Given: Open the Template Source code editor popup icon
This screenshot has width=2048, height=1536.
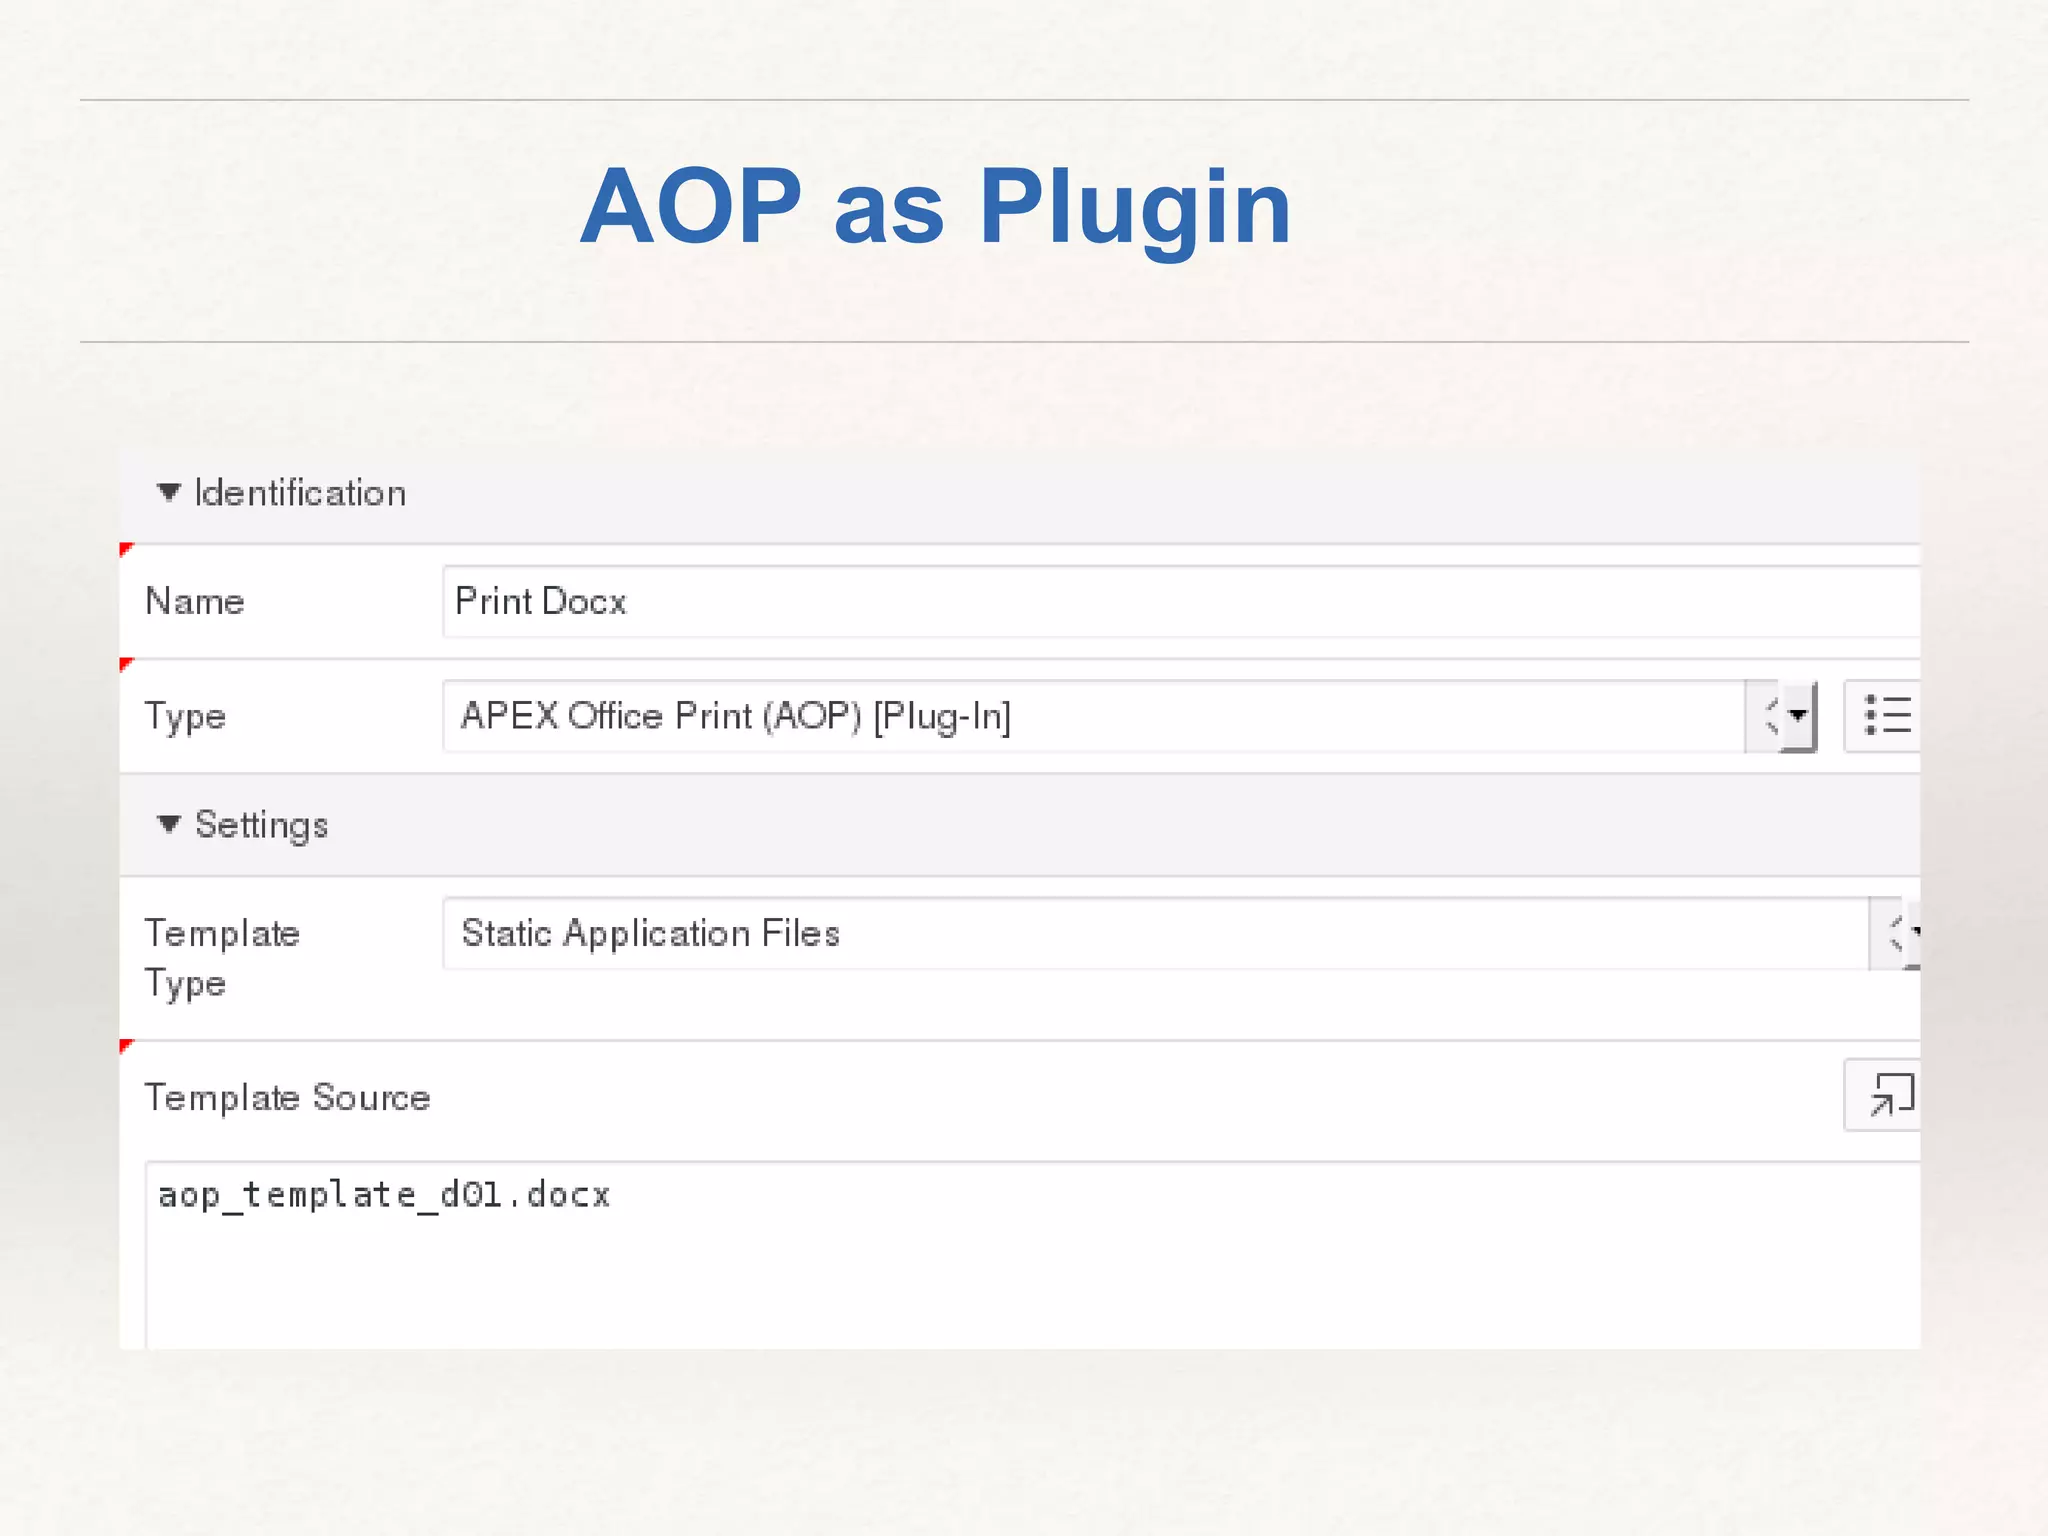Looking at the screenshot, I should point(1883,1095).
